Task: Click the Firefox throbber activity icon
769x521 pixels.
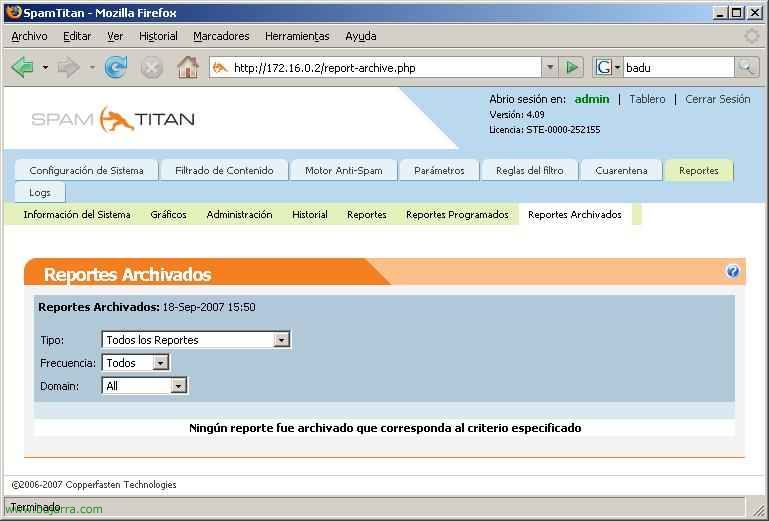Action: [751, 36]
